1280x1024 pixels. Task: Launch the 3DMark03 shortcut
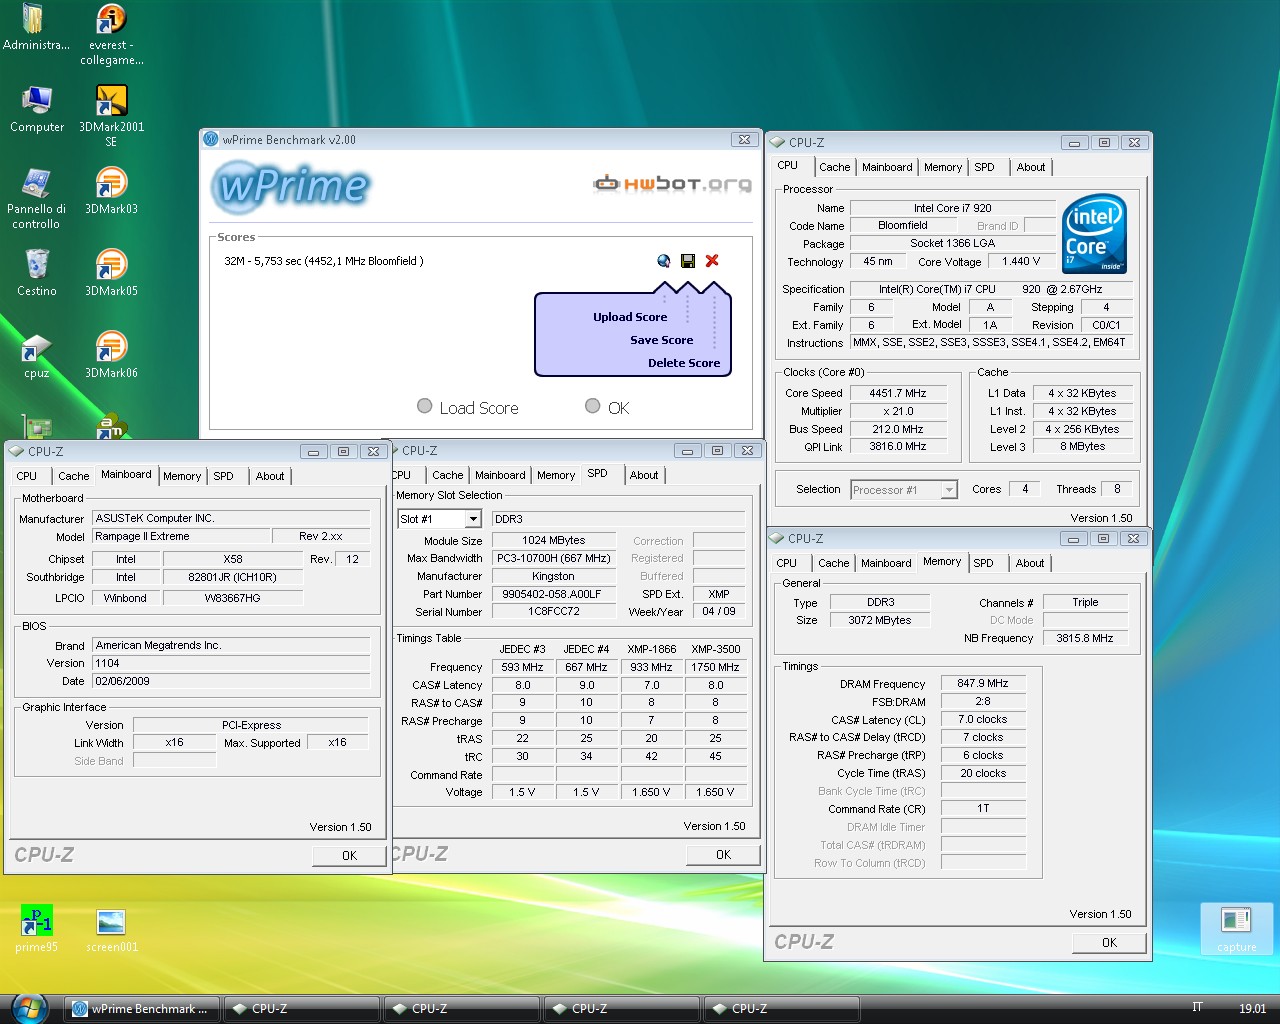(x=111, y=191)
